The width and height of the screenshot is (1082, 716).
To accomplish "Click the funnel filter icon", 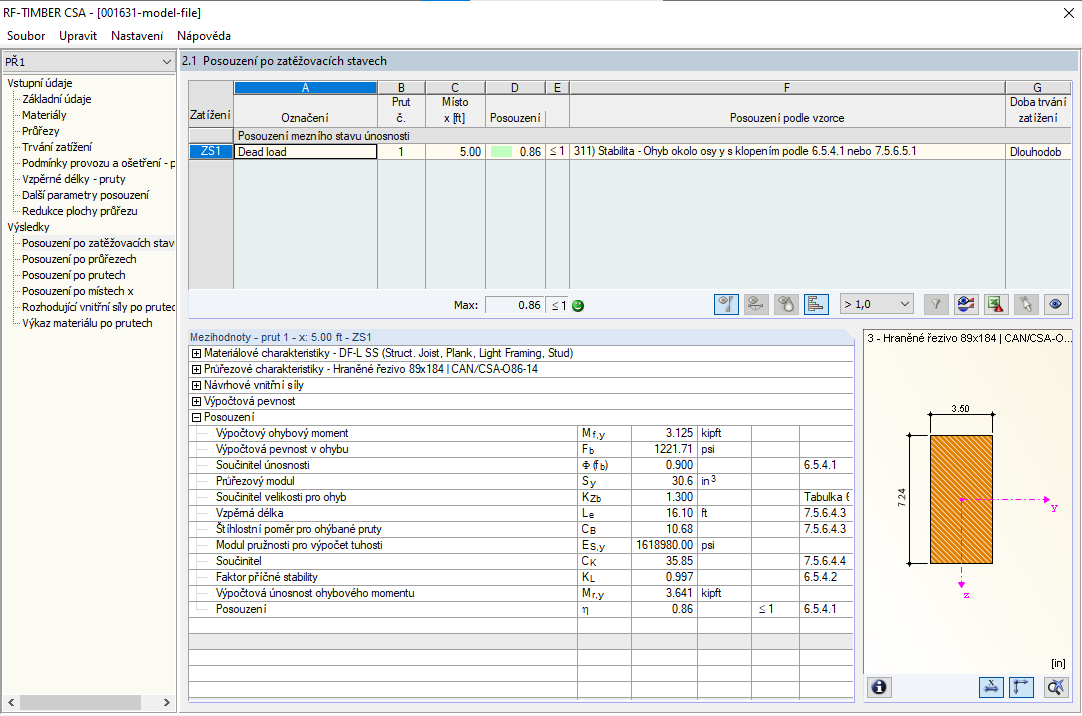I will pos(936,304).
